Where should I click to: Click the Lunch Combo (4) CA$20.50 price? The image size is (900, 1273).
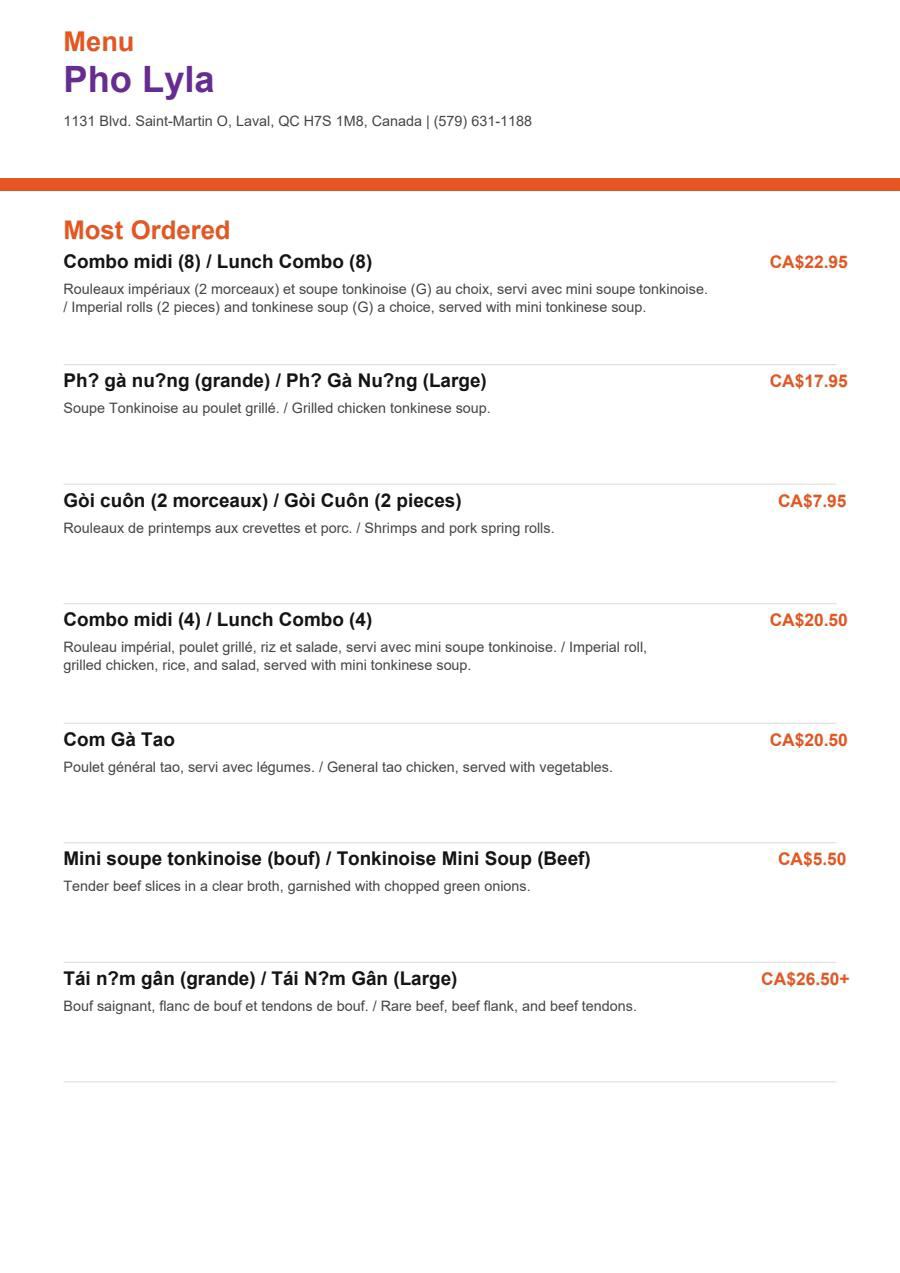pyautogui.click(x=808, y=620)
